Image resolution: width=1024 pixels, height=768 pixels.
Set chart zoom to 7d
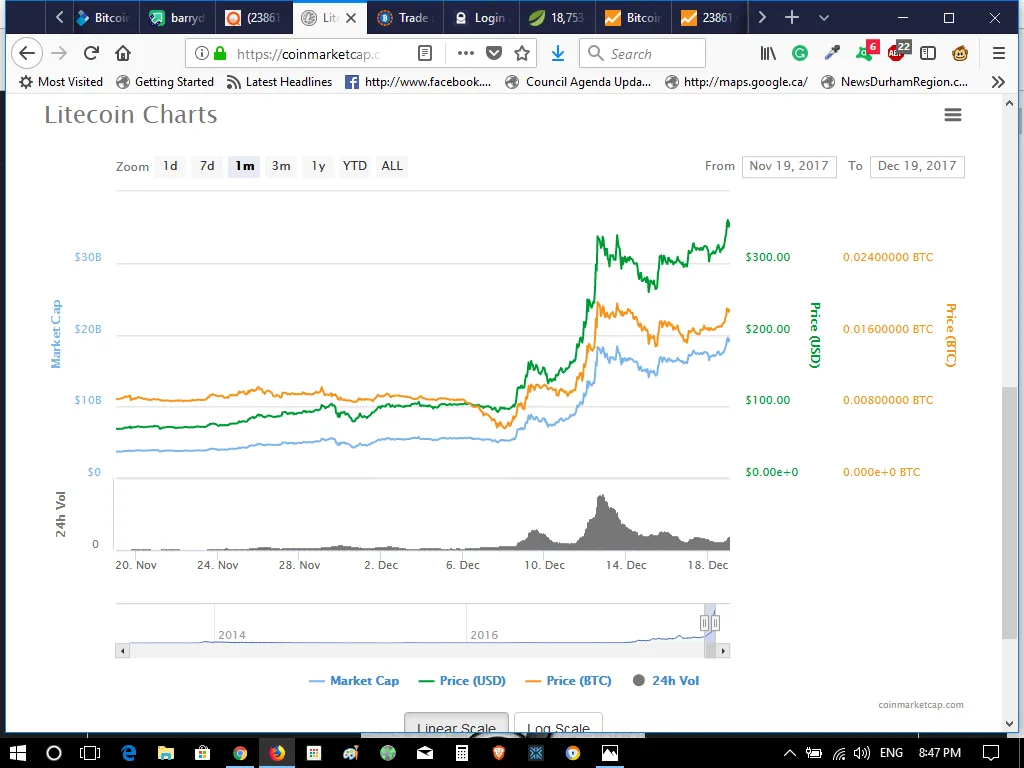click(x=207, y=166)
